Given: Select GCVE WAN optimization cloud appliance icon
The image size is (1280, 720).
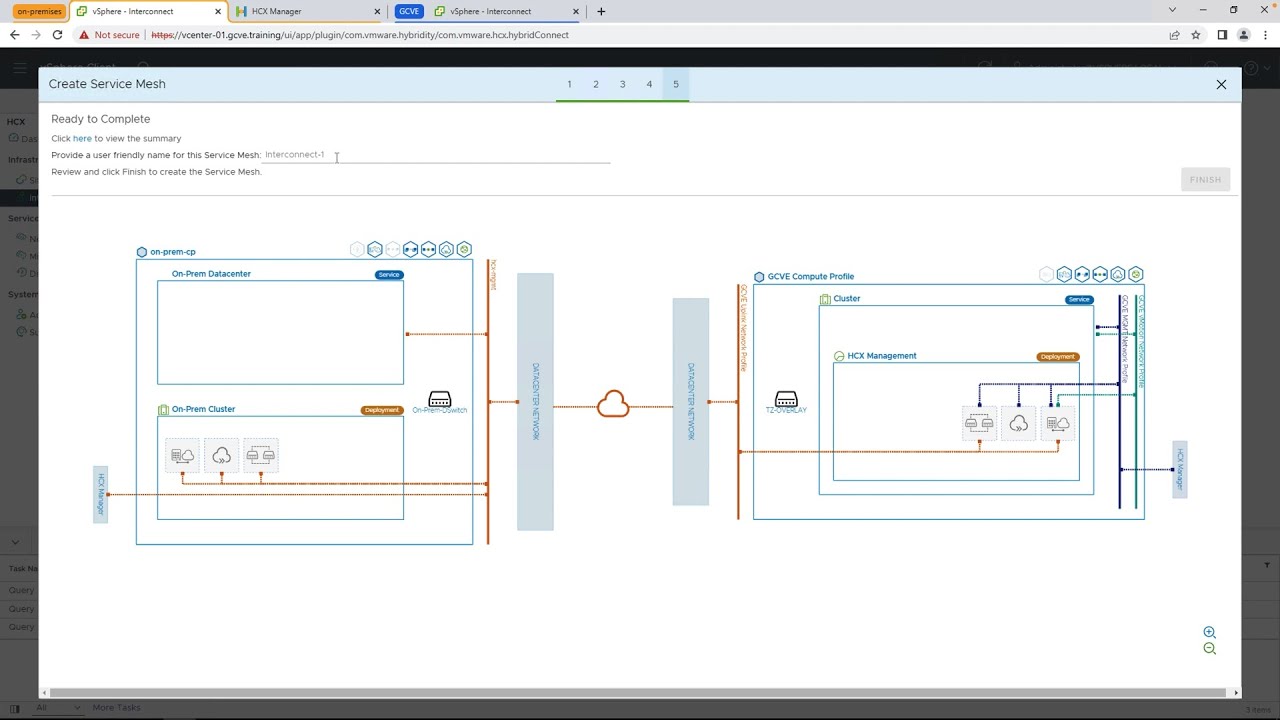Looking at the screenshot, I should pyautogui.click(x=1019, y=424).
